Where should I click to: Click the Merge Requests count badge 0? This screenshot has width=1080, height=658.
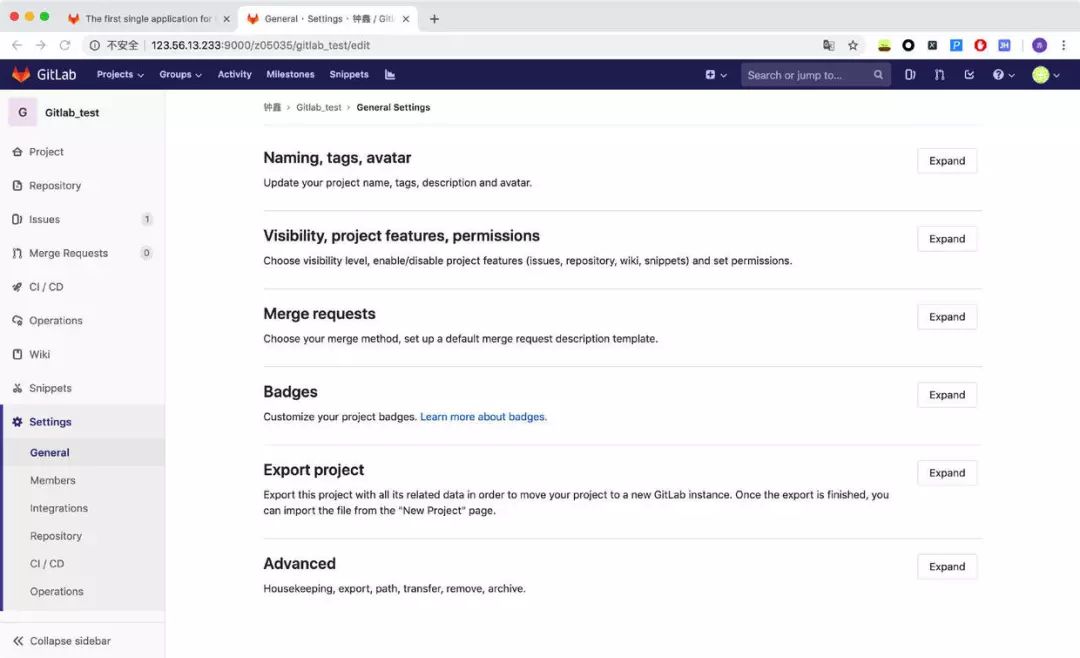pos(147,253)
